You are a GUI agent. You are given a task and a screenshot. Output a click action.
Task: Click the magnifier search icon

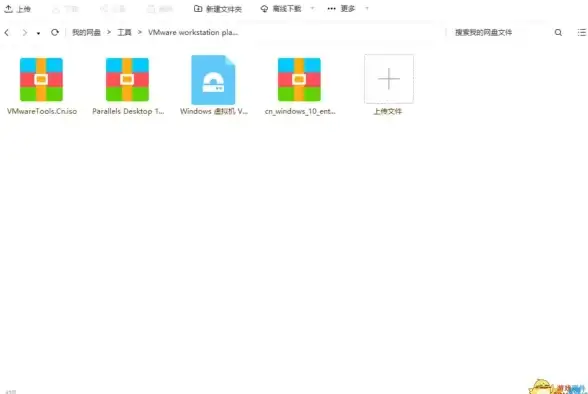click(558, 33)
